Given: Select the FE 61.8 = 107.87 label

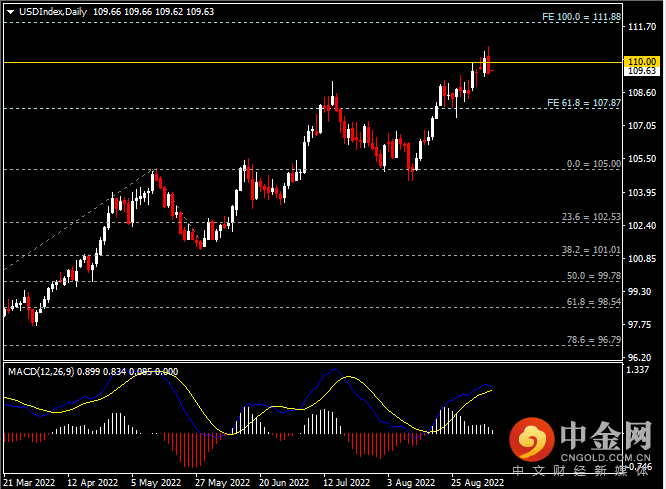Looking at the screenshot, I should (584, 103).
